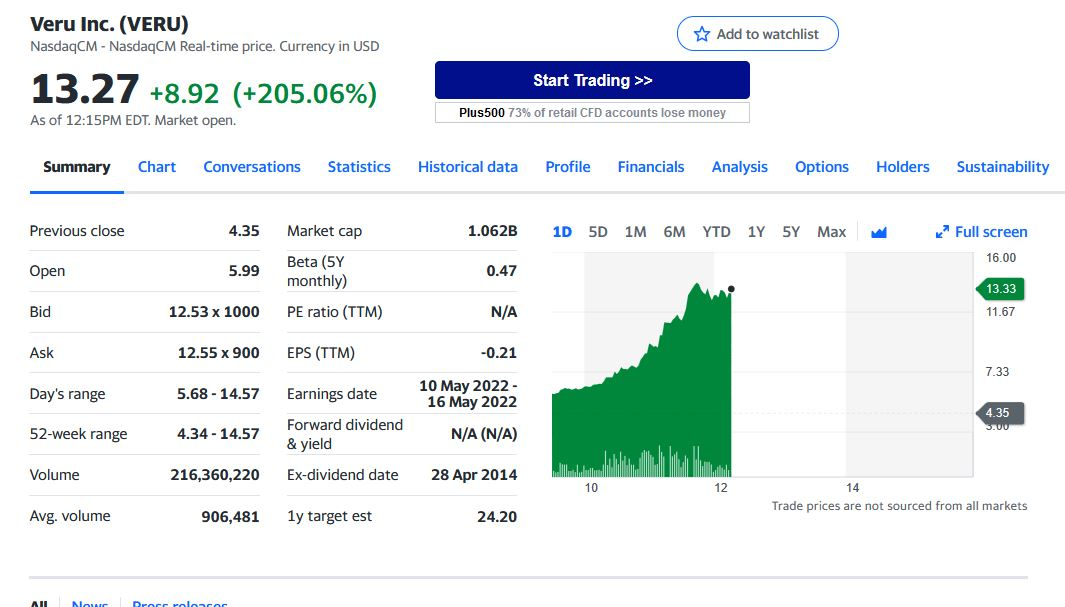Click the Previous close label

pos(77,231)
